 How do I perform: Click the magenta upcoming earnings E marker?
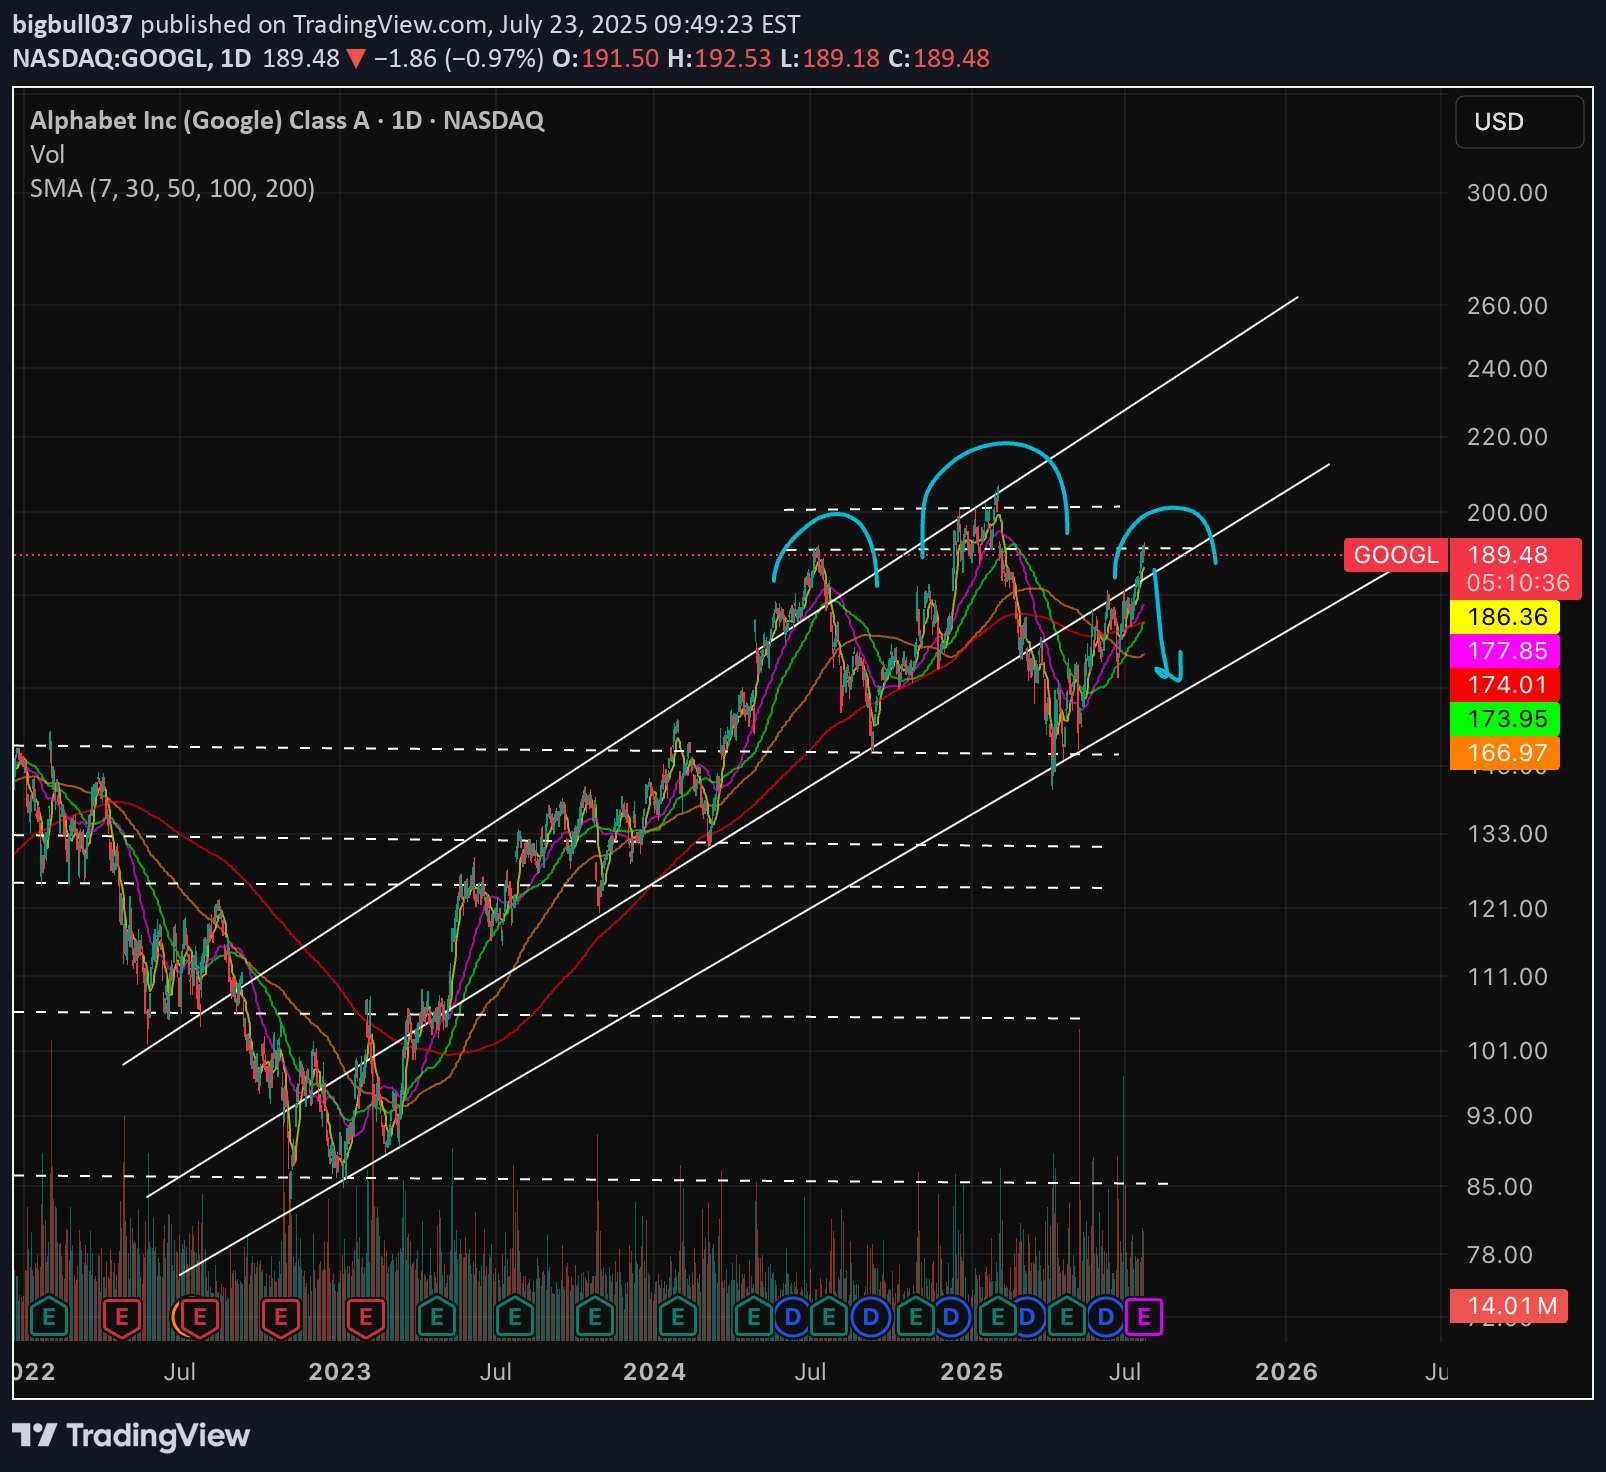pos(1144,1318)
